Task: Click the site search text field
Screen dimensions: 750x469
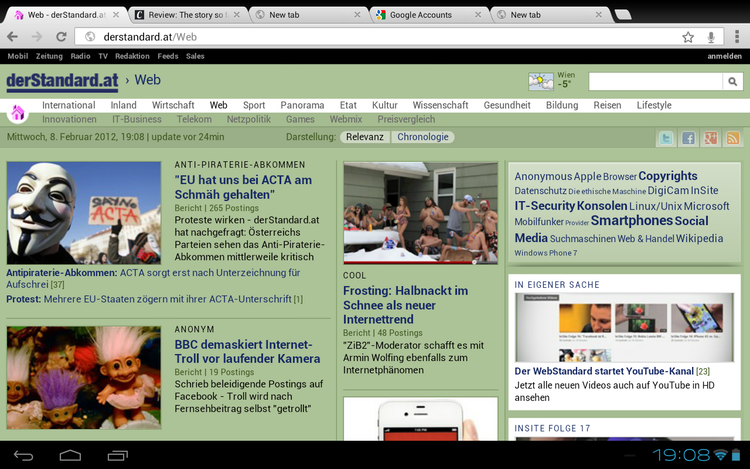Action: click(x=655, y=82)
